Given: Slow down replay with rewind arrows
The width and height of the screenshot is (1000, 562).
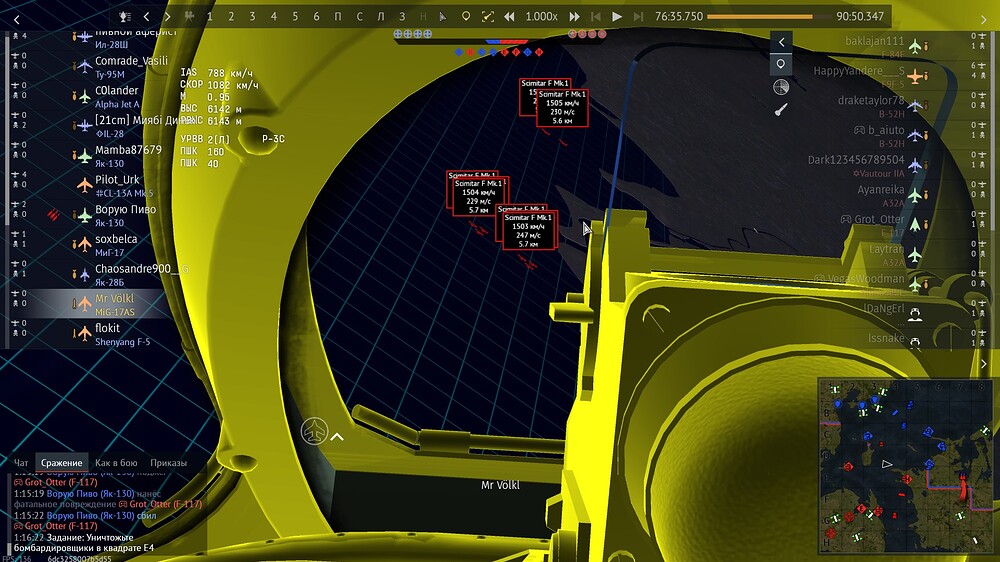Looking at the screenshot, I should 509,17.
